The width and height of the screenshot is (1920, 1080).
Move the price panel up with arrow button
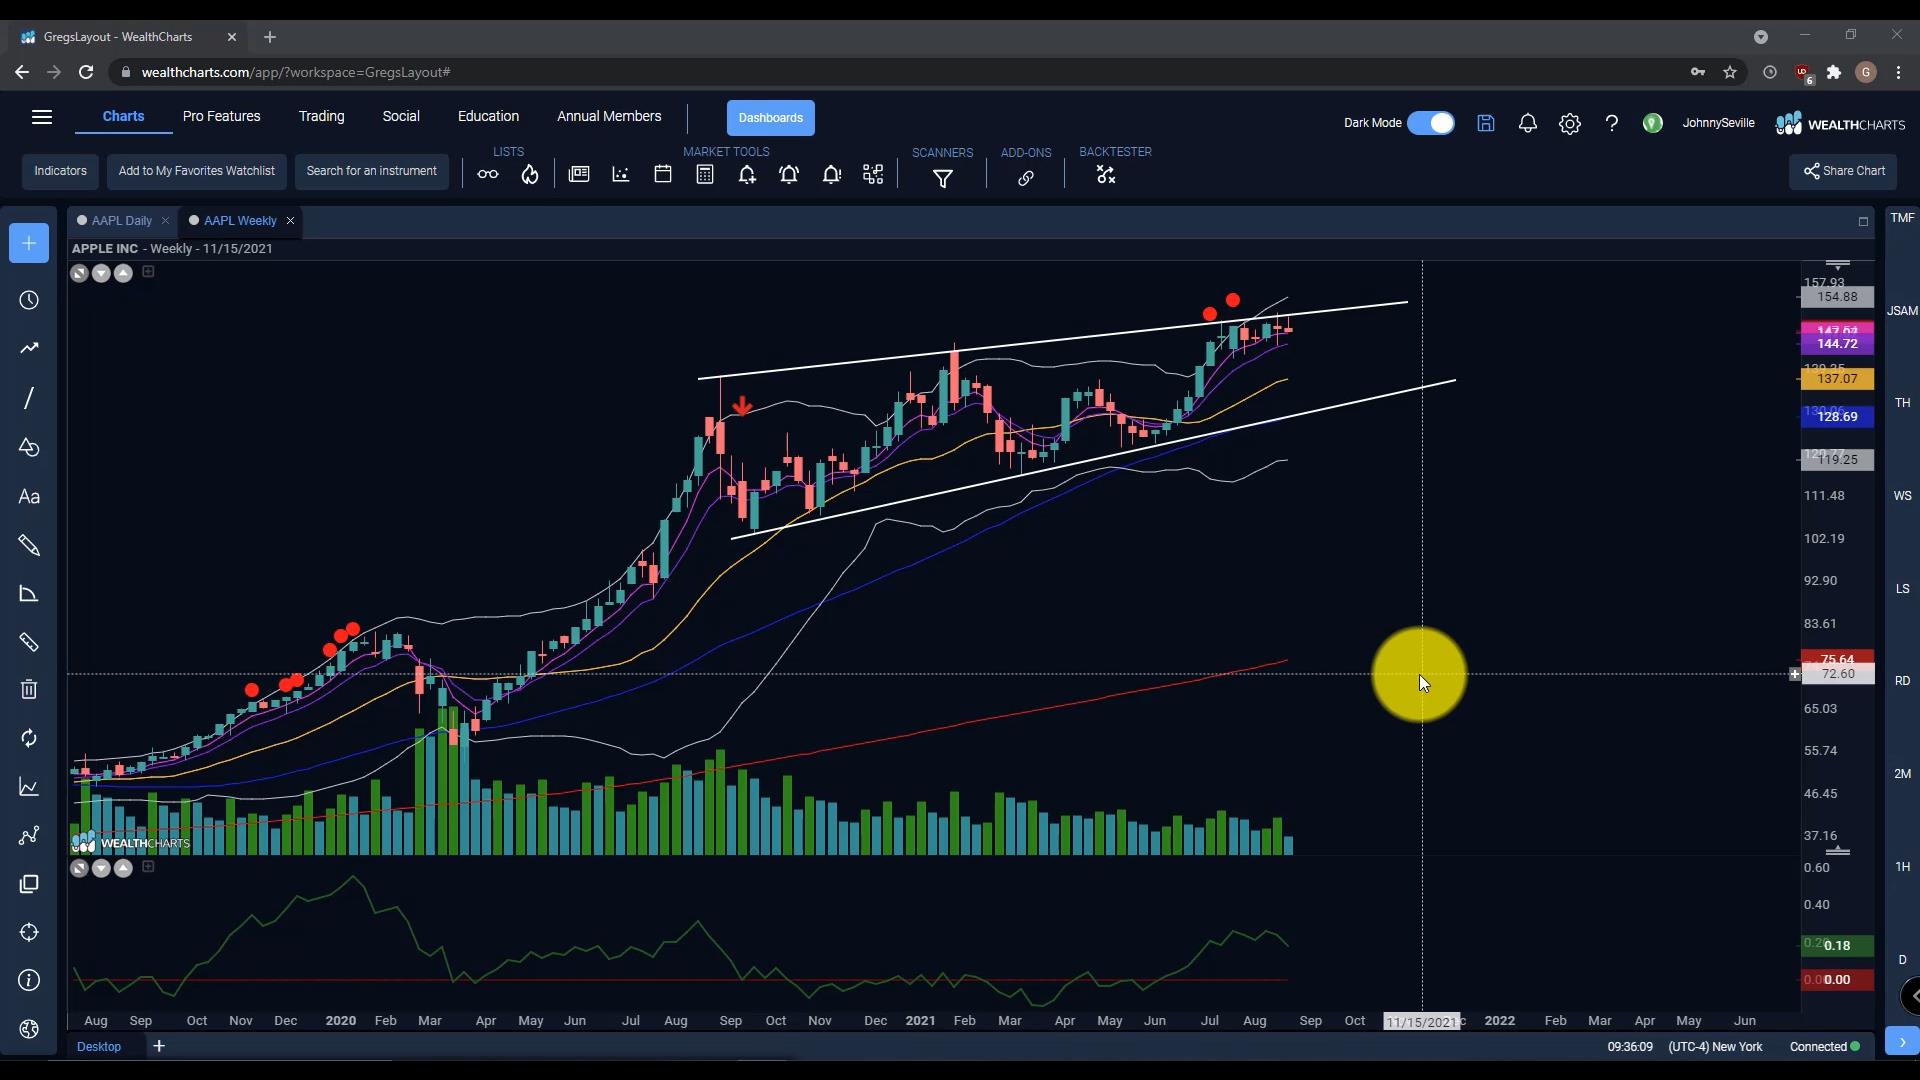pos(123,273)
